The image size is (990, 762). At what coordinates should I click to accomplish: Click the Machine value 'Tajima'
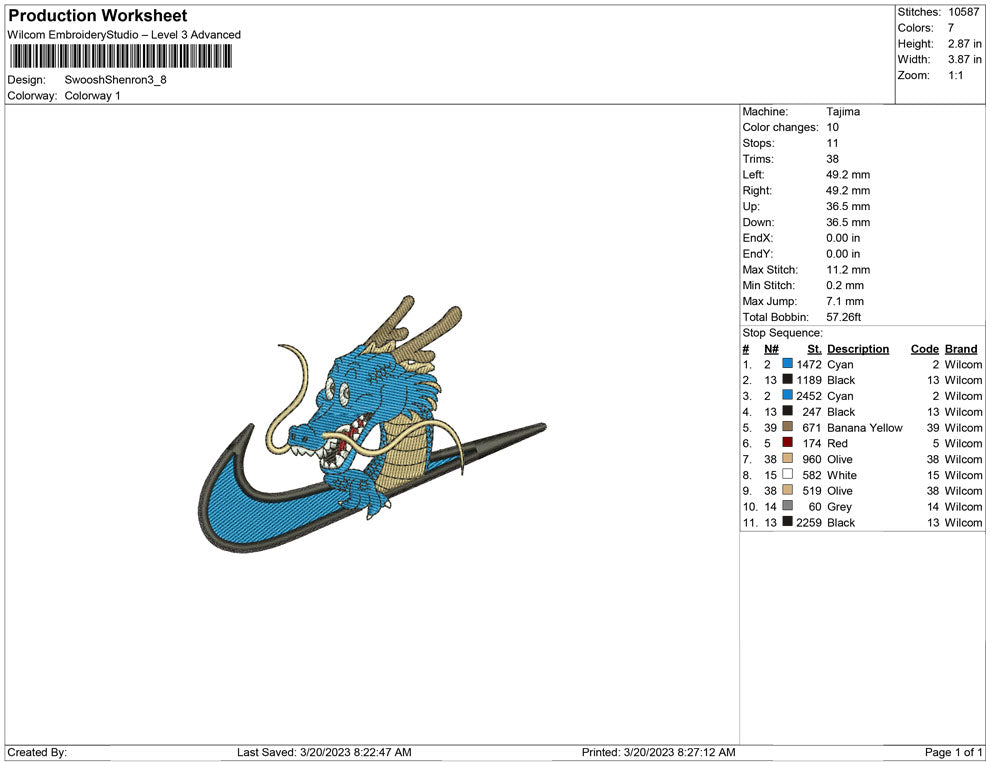[x=843, y=112]
